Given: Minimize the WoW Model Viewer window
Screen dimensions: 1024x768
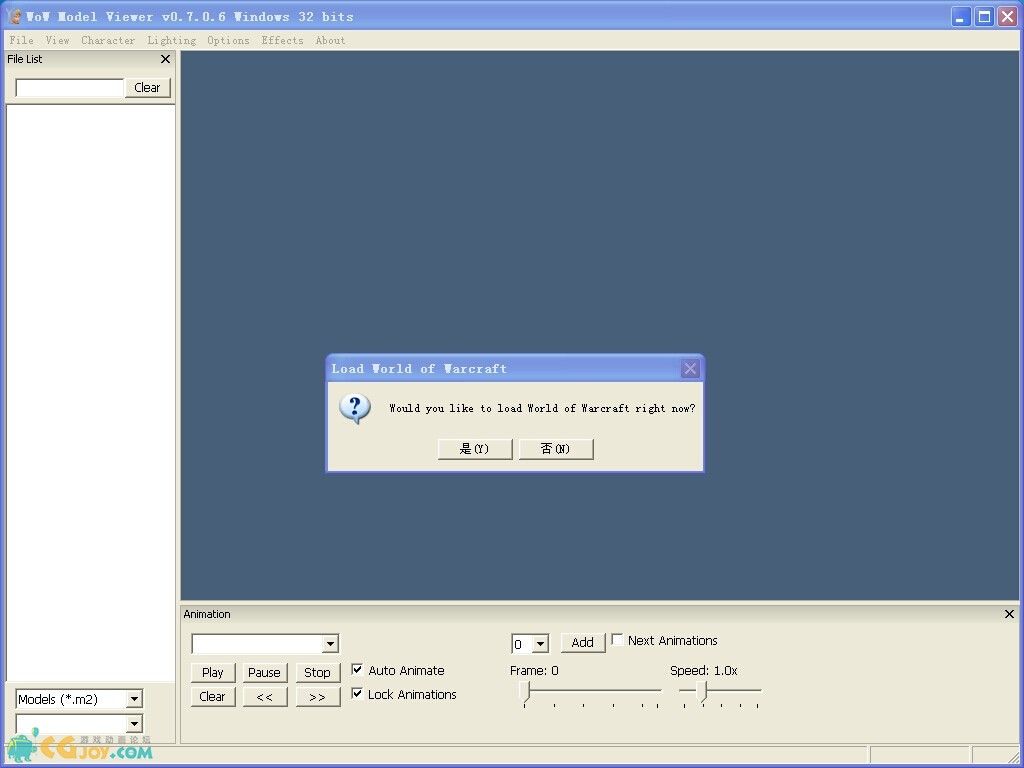Looking at the screenshot, I should tap(961, 17).
